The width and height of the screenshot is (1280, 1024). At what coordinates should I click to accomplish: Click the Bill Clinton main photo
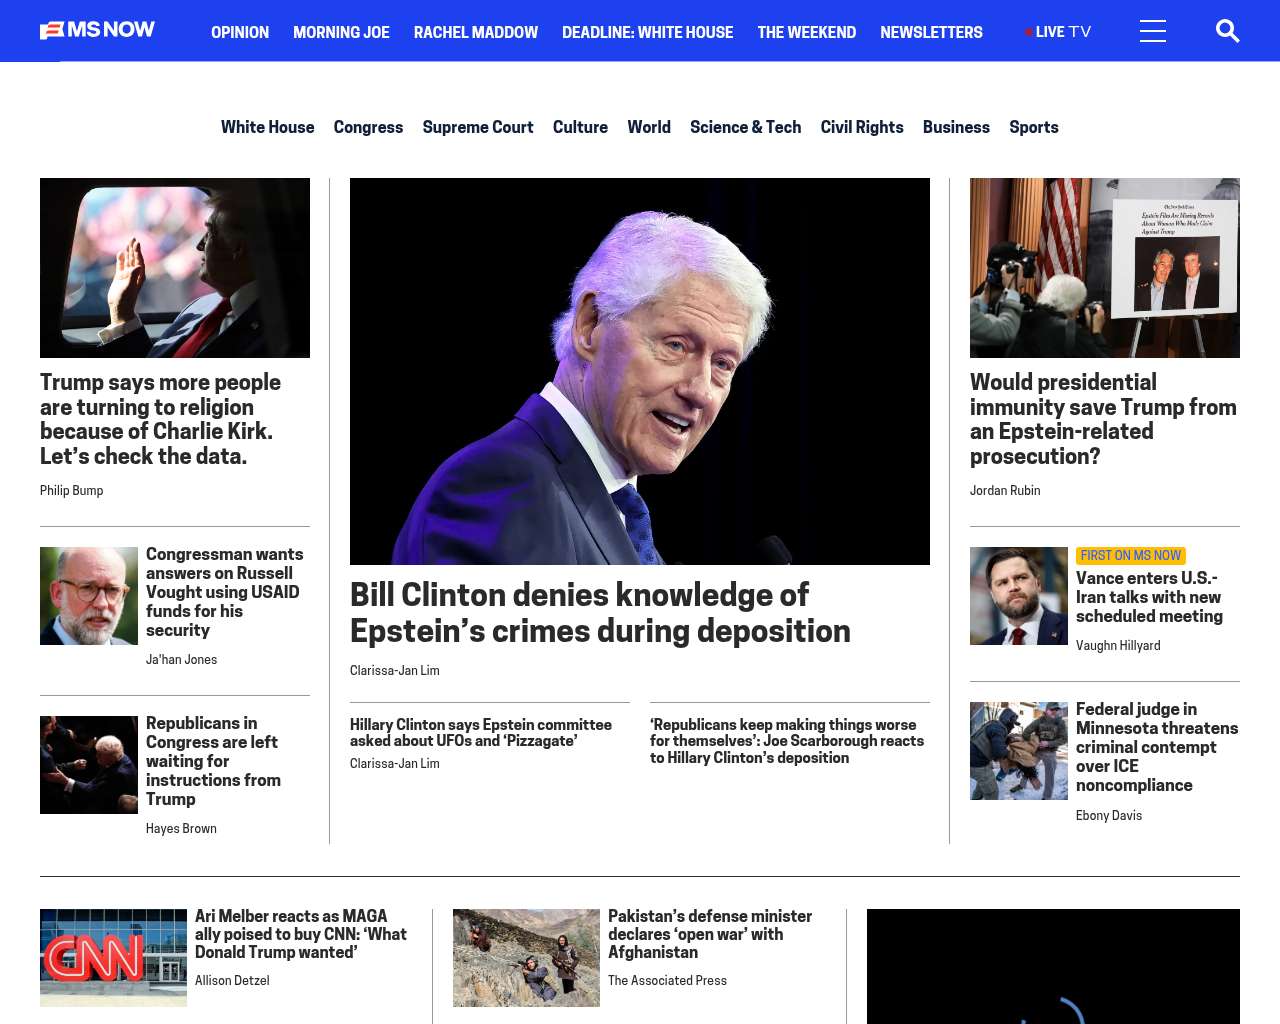(640, 371)
